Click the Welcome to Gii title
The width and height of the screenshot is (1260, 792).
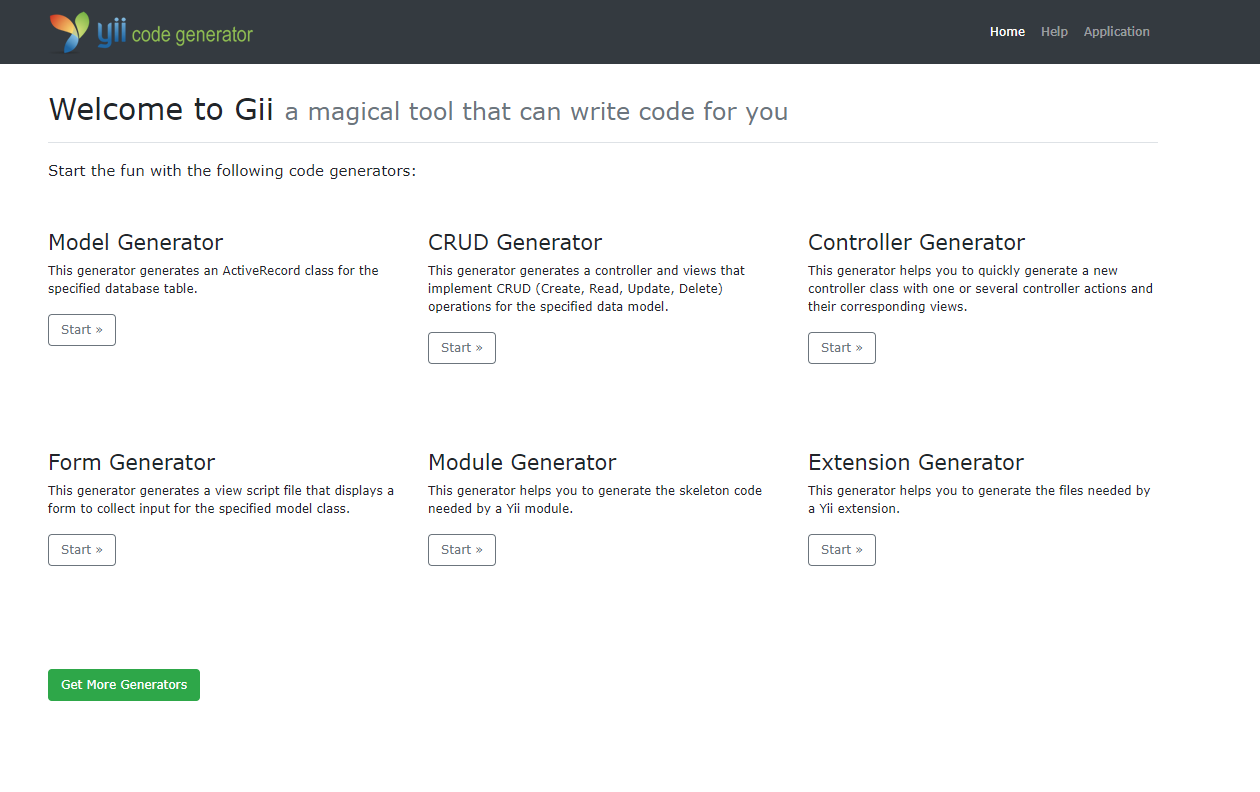(x=161, y=109)
